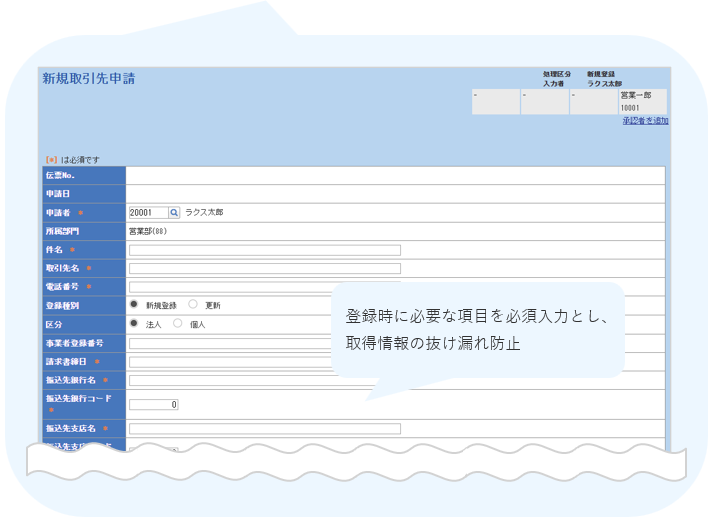Click the 事業者登録番号 input field
The width and height of the screenshot is (713, 526).
(x=230, y=342)
